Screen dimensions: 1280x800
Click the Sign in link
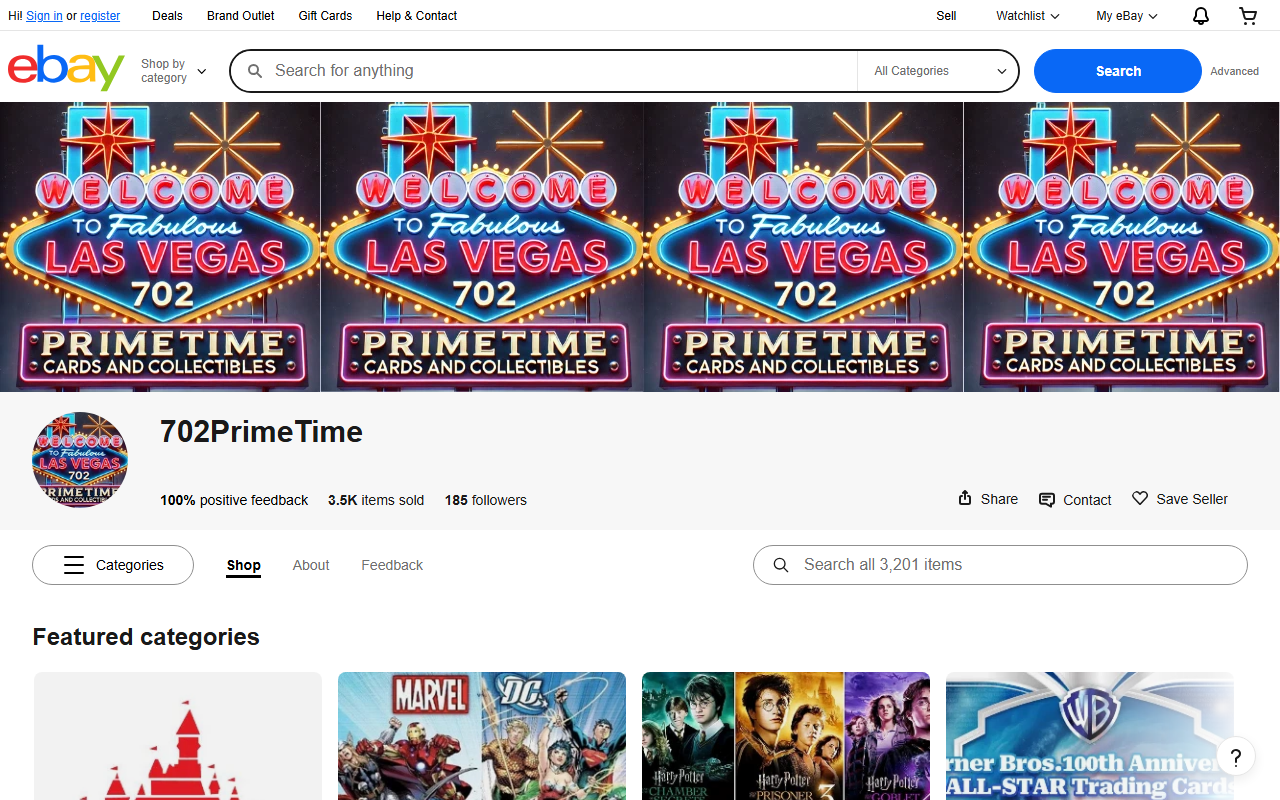tap(44, 16)
